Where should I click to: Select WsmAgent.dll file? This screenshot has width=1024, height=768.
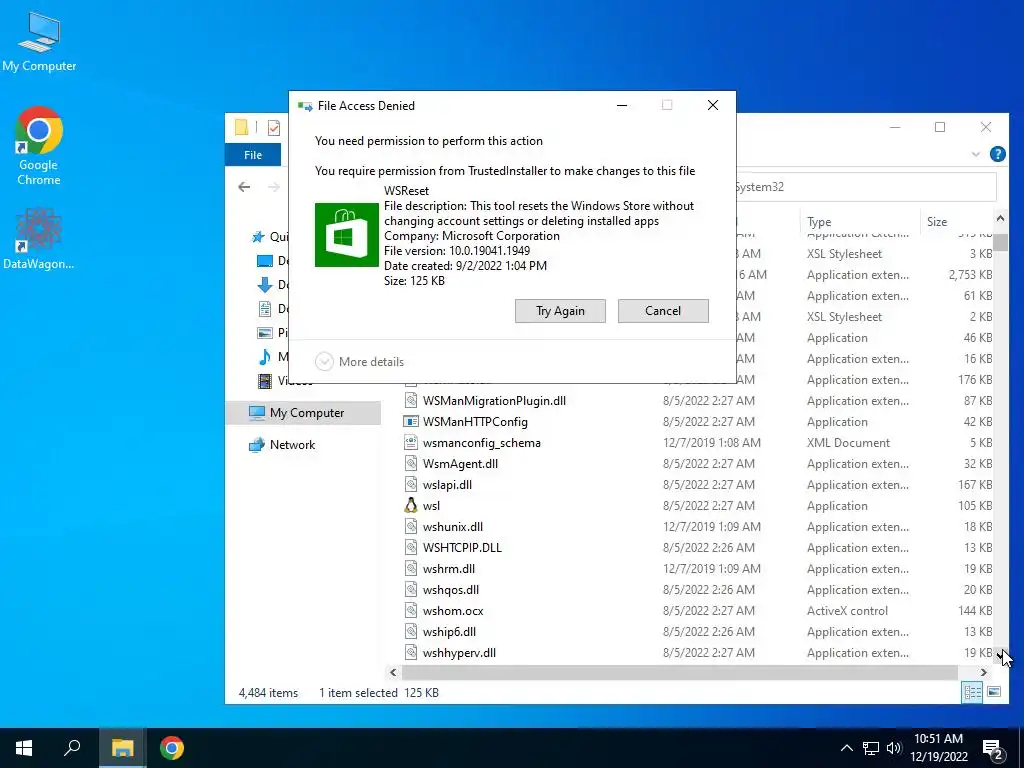click(x=460, y=464)
